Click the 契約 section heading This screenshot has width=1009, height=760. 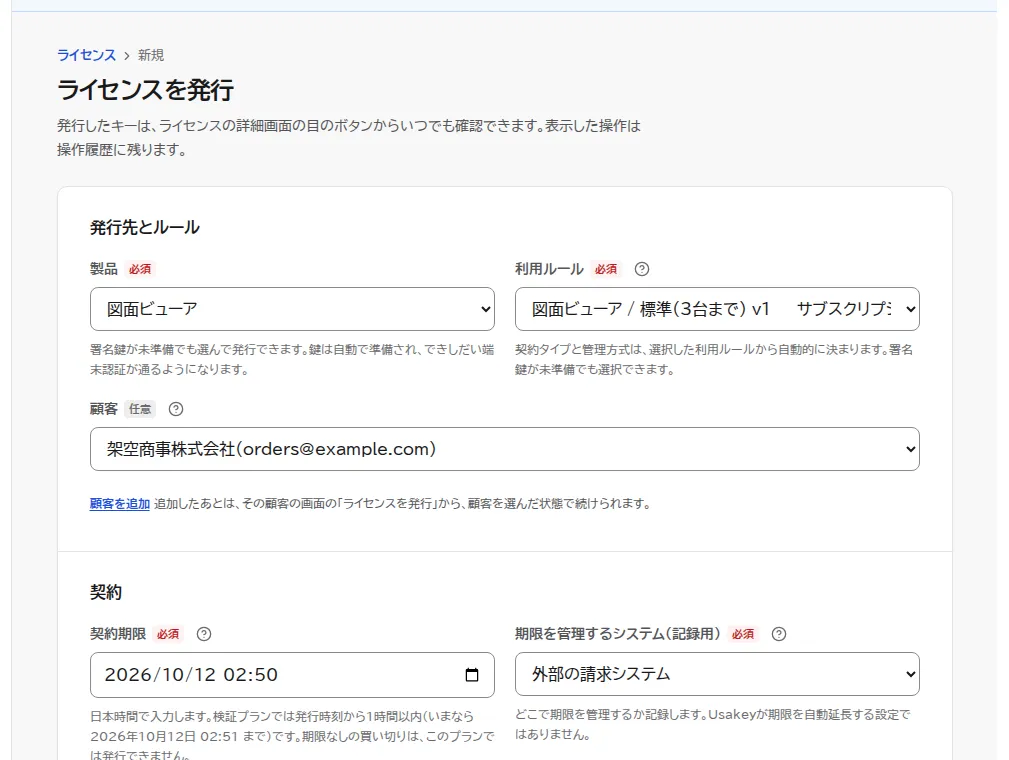pyautogui.click(x=106, y=592)
